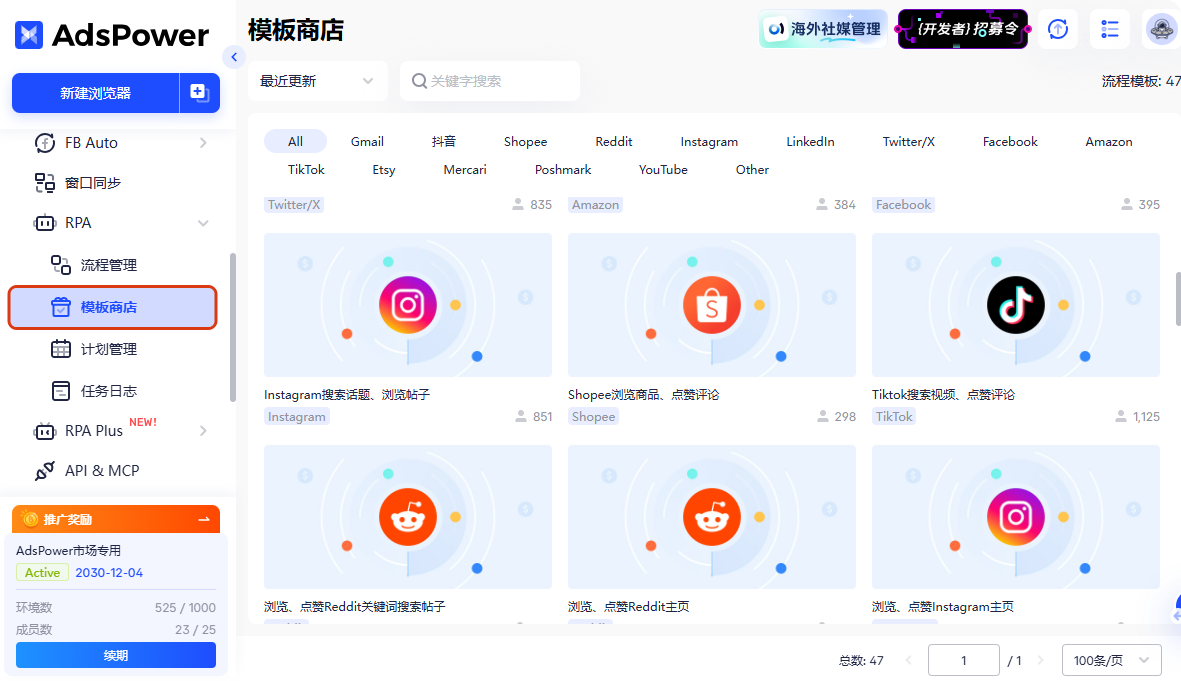Screen dimensions: 1181x681
Task: Click 新建浏览器 button
Action: click(96, 93)
